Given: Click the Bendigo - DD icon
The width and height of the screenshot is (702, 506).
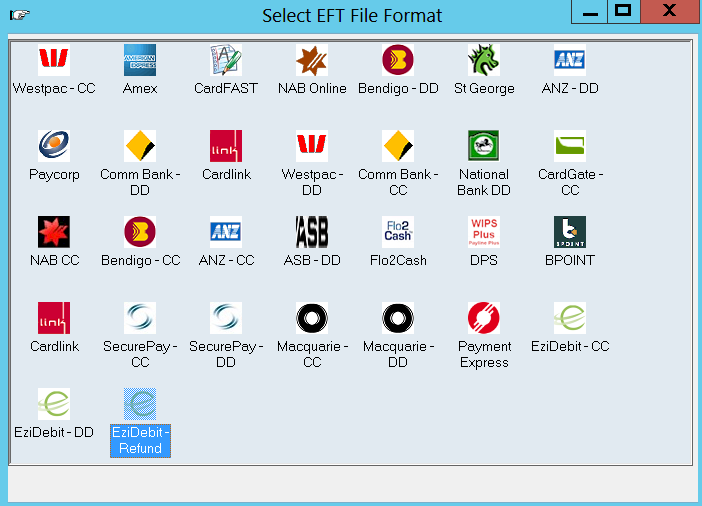Looking at the screenshot, I should point(398,60).
